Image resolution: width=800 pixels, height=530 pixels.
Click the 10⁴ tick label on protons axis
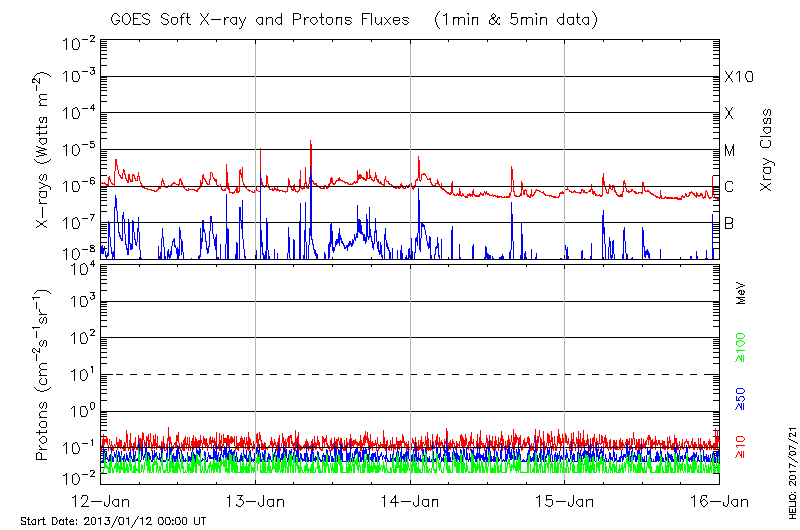click(x=79, y=267)
